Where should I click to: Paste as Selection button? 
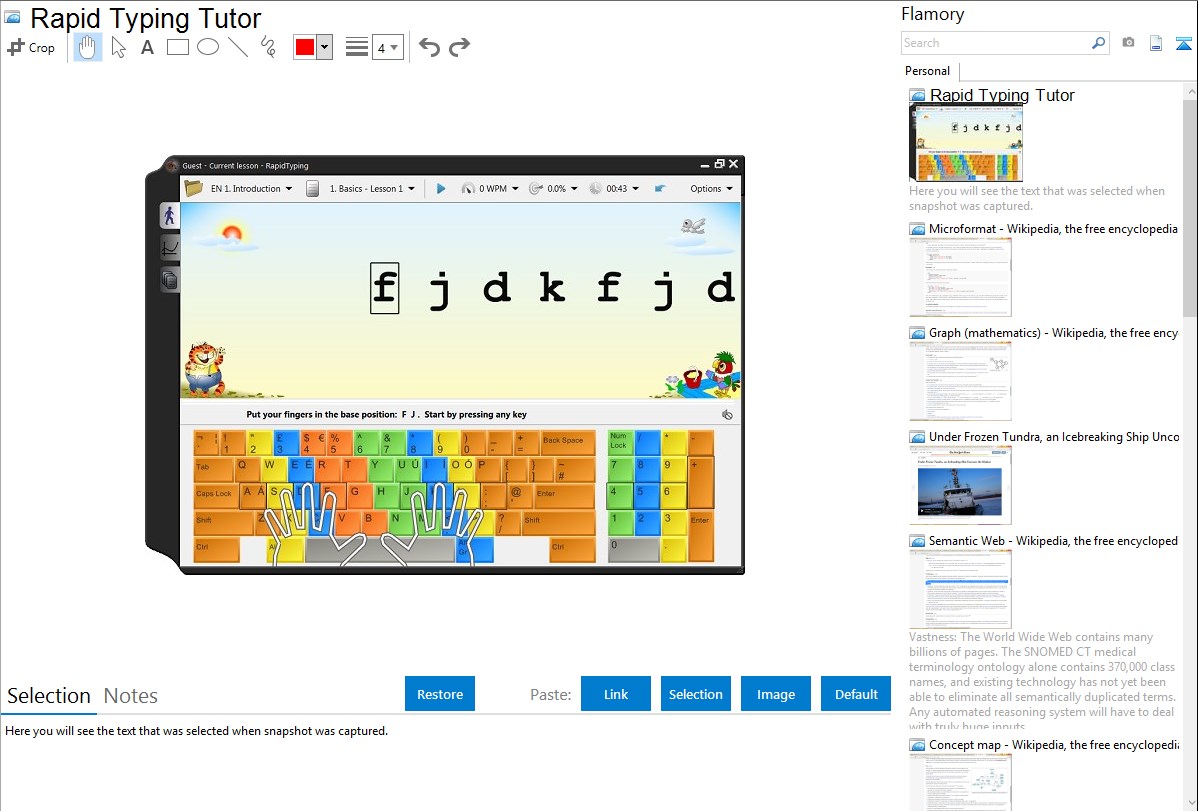pyautogui.click(x=696, y=694)
